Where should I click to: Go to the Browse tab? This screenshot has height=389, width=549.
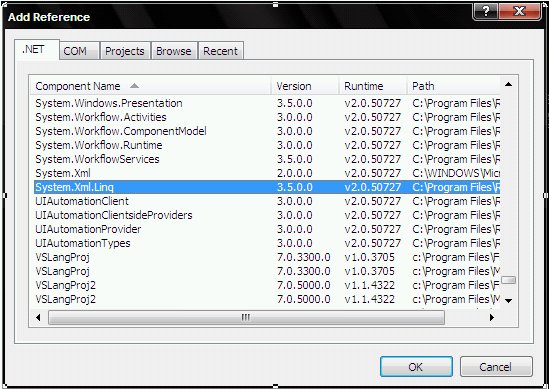click(x=174, y=51)
